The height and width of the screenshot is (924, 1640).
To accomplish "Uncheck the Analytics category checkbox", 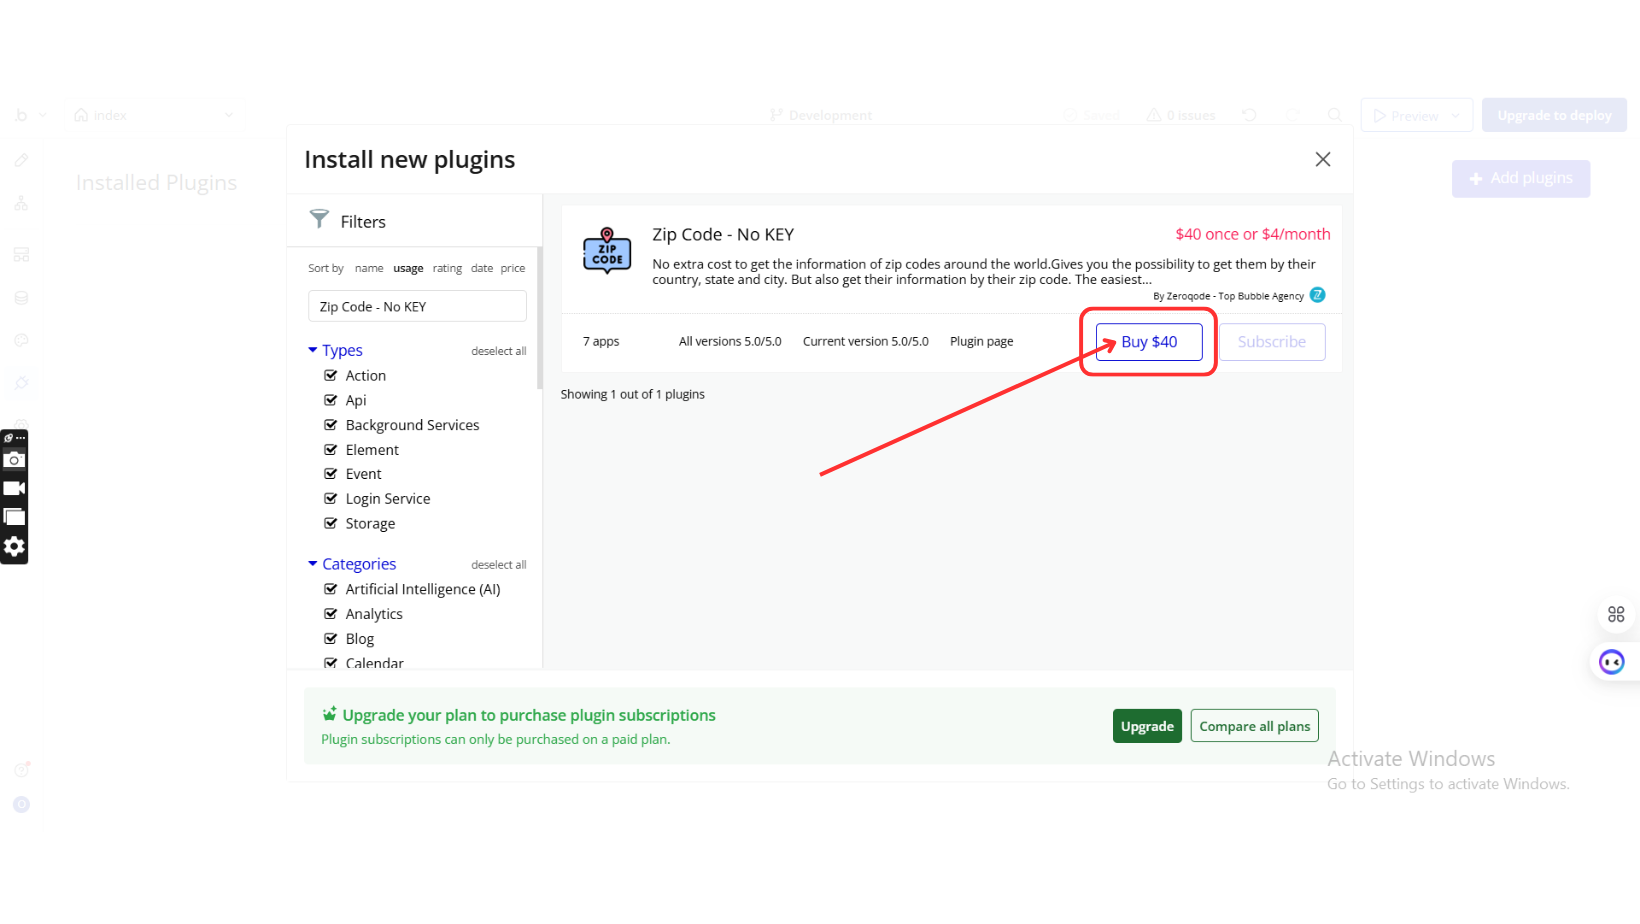I will (331, 614).
